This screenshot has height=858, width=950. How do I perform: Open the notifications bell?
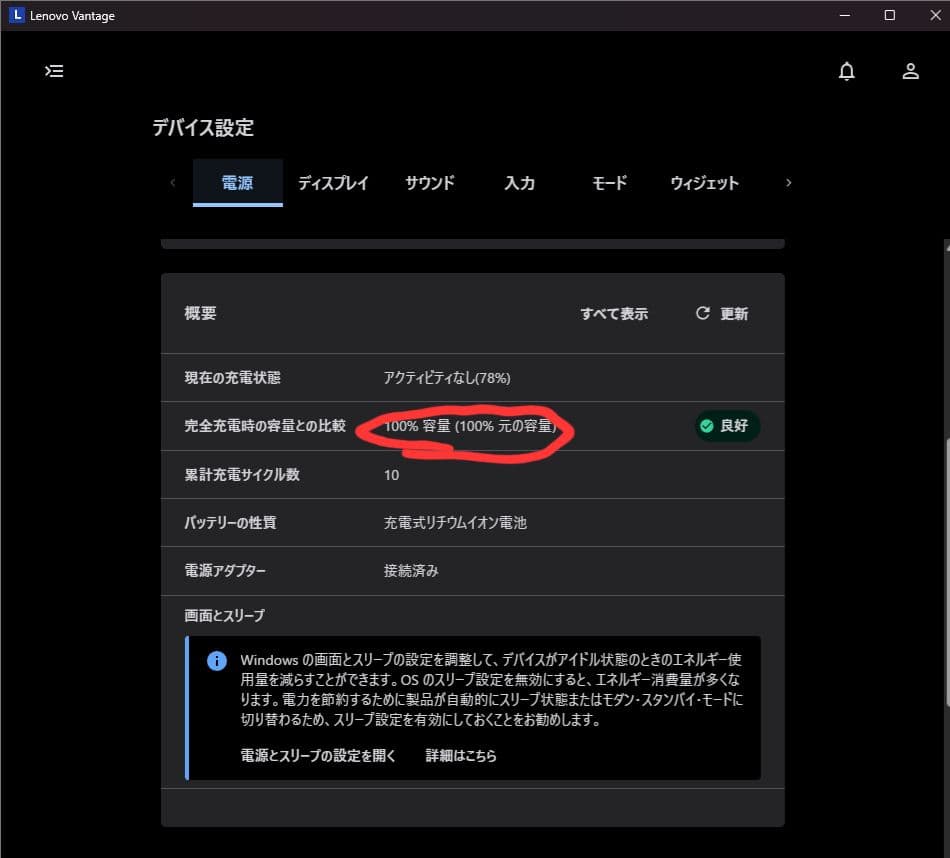click(x=847, y=71)
